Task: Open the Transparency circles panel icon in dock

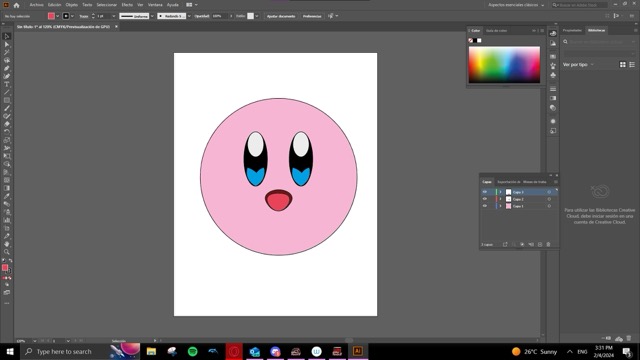Action: (x=553, y=108)
